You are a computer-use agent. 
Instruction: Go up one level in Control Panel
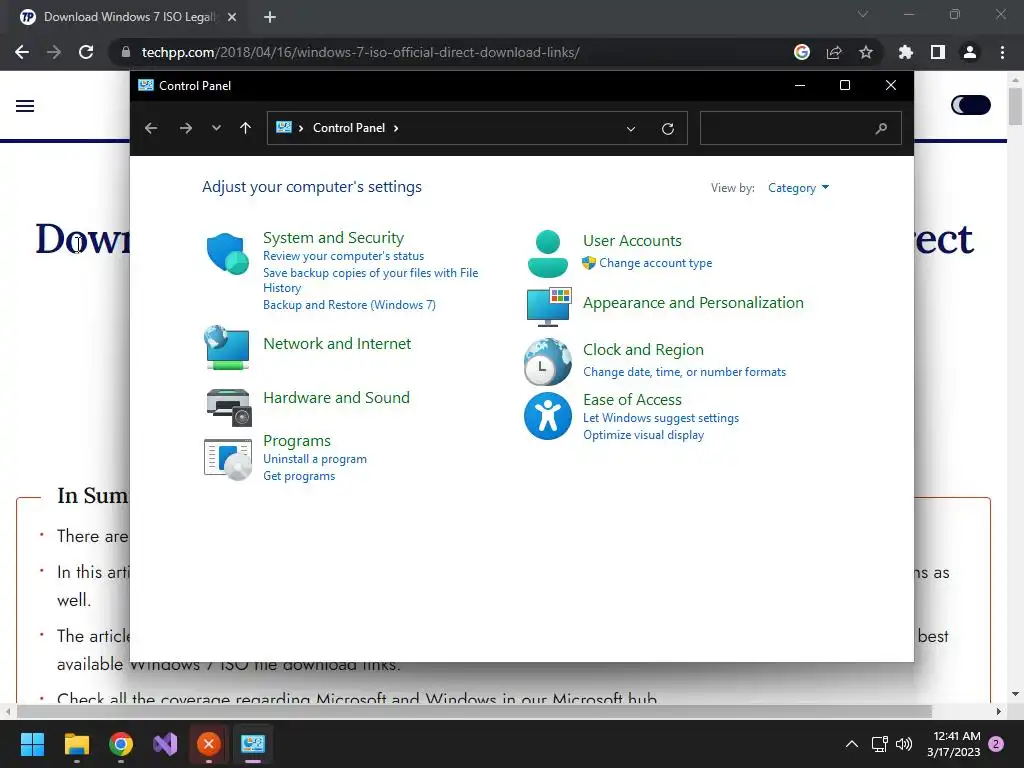pyautogui.click(x=245, y=128)
